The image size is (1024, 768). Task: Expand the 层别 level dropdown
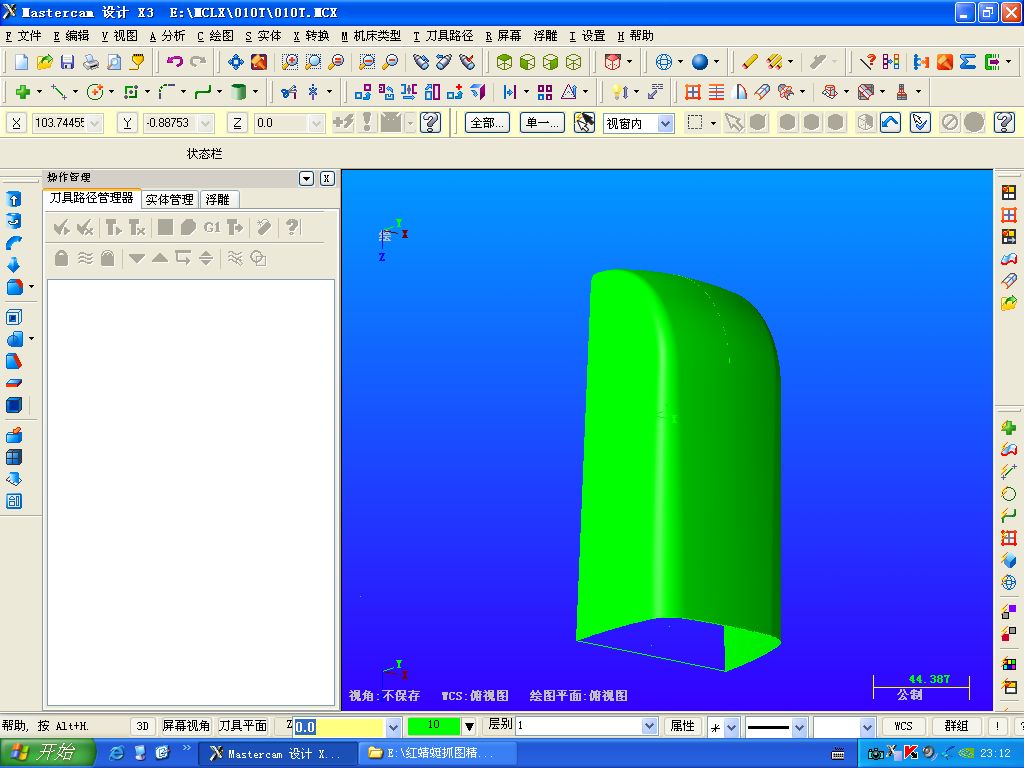tap(649, 726)
